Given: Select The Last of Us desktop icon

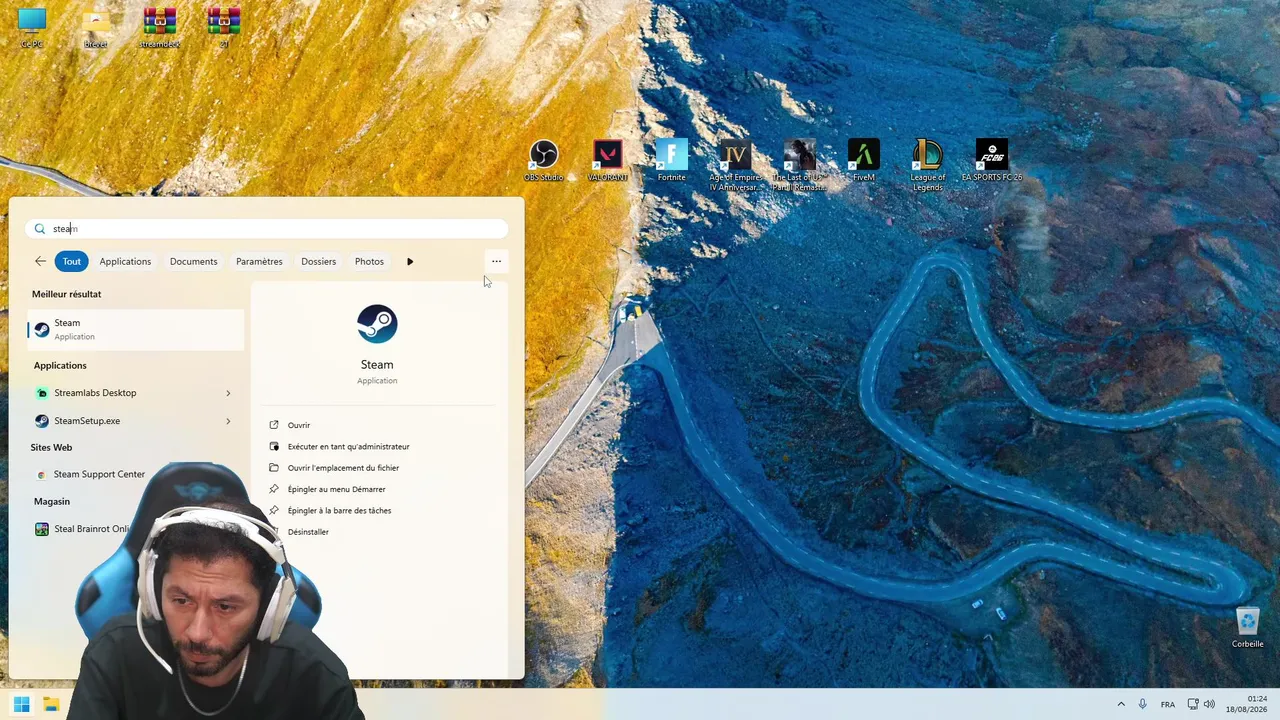Looking at the screenshot, I should pyautogui.click(x=799, y=165).
